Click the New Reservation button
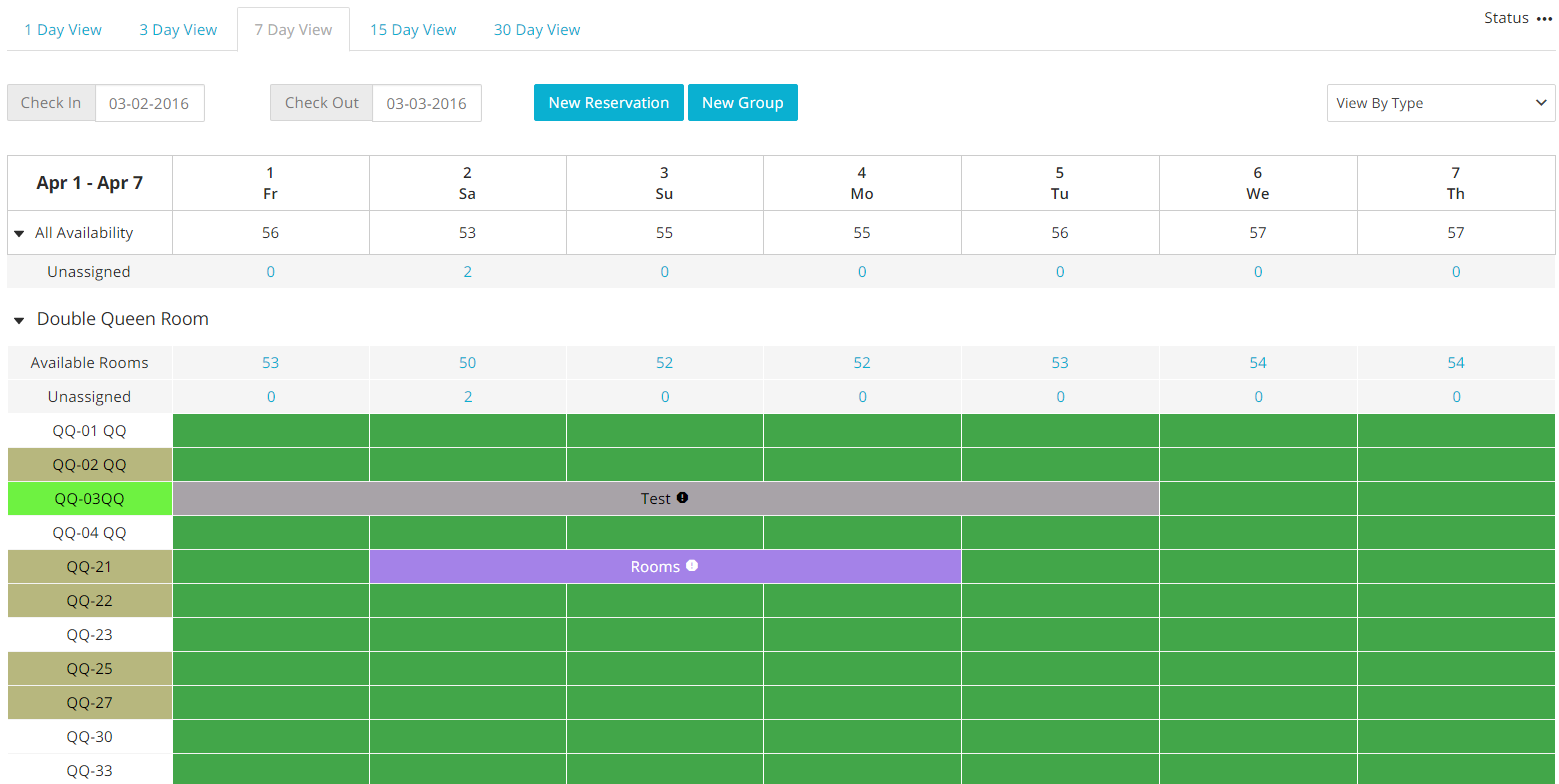This screenshot has height=784, width=1559. [609, 103]
